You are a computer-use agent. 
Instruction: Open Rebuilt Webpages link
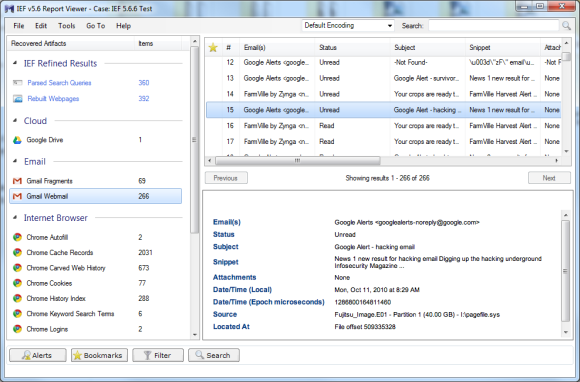[x=53, y=99]
